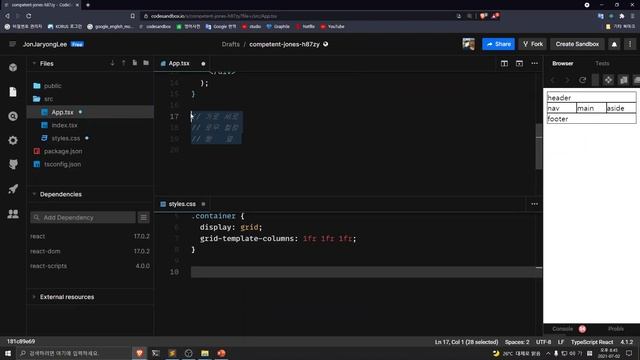Open GitHub panel in activity bar

[13, 164]
